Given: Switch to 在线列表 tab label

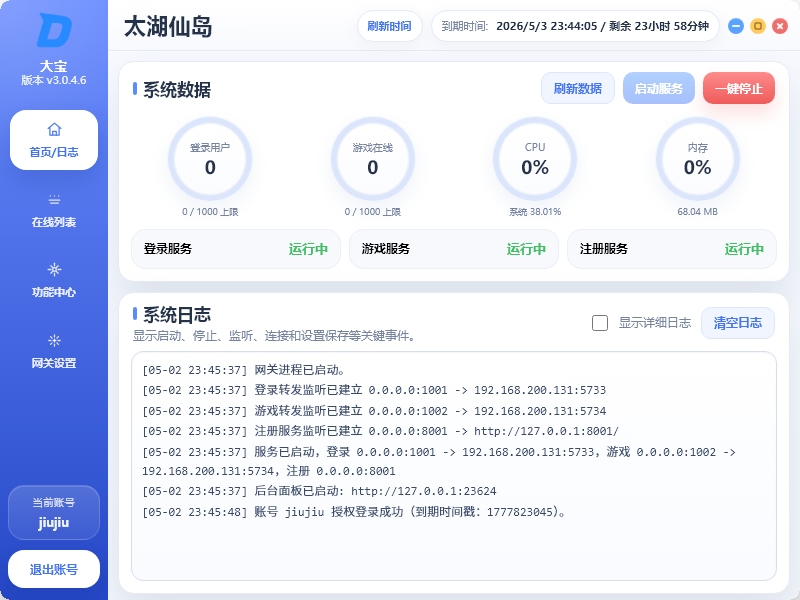Looking at the screenshot, I should [x=54, y=222].
